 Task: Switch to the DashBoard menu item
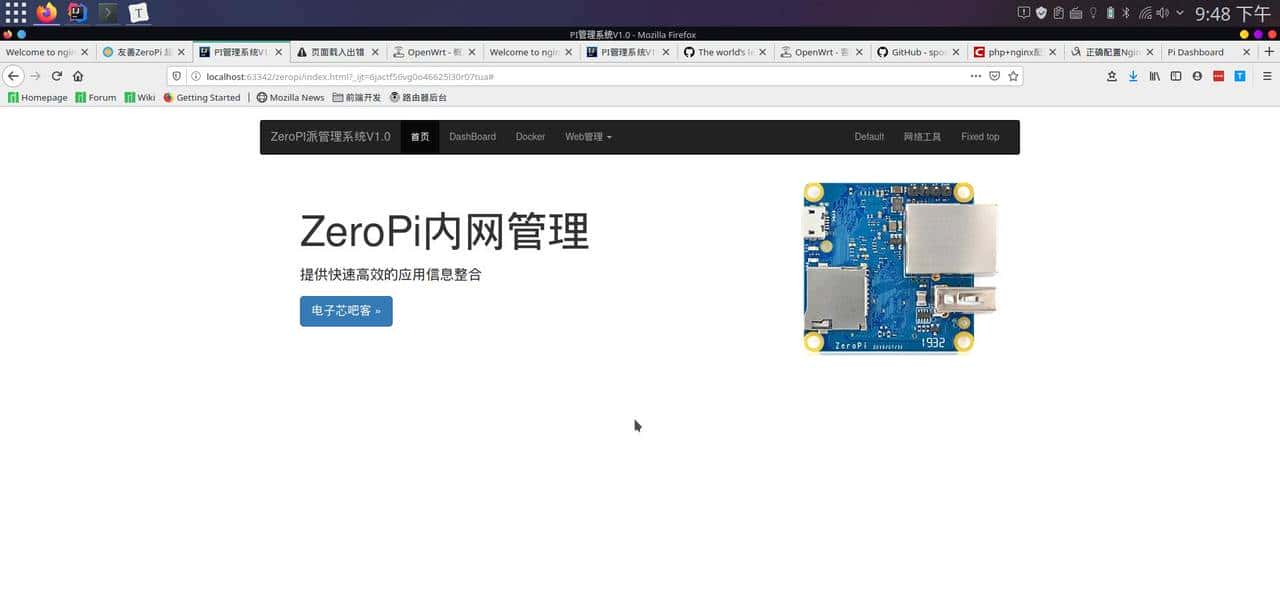point(472,137)
